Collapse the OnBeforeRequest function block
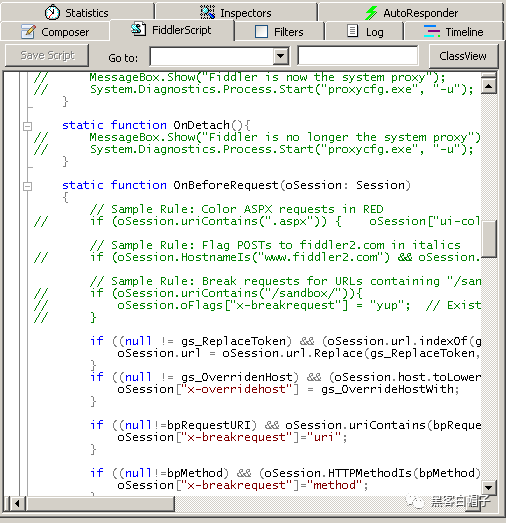The height and width of the screenshot is (523, 506). (28, 186)
